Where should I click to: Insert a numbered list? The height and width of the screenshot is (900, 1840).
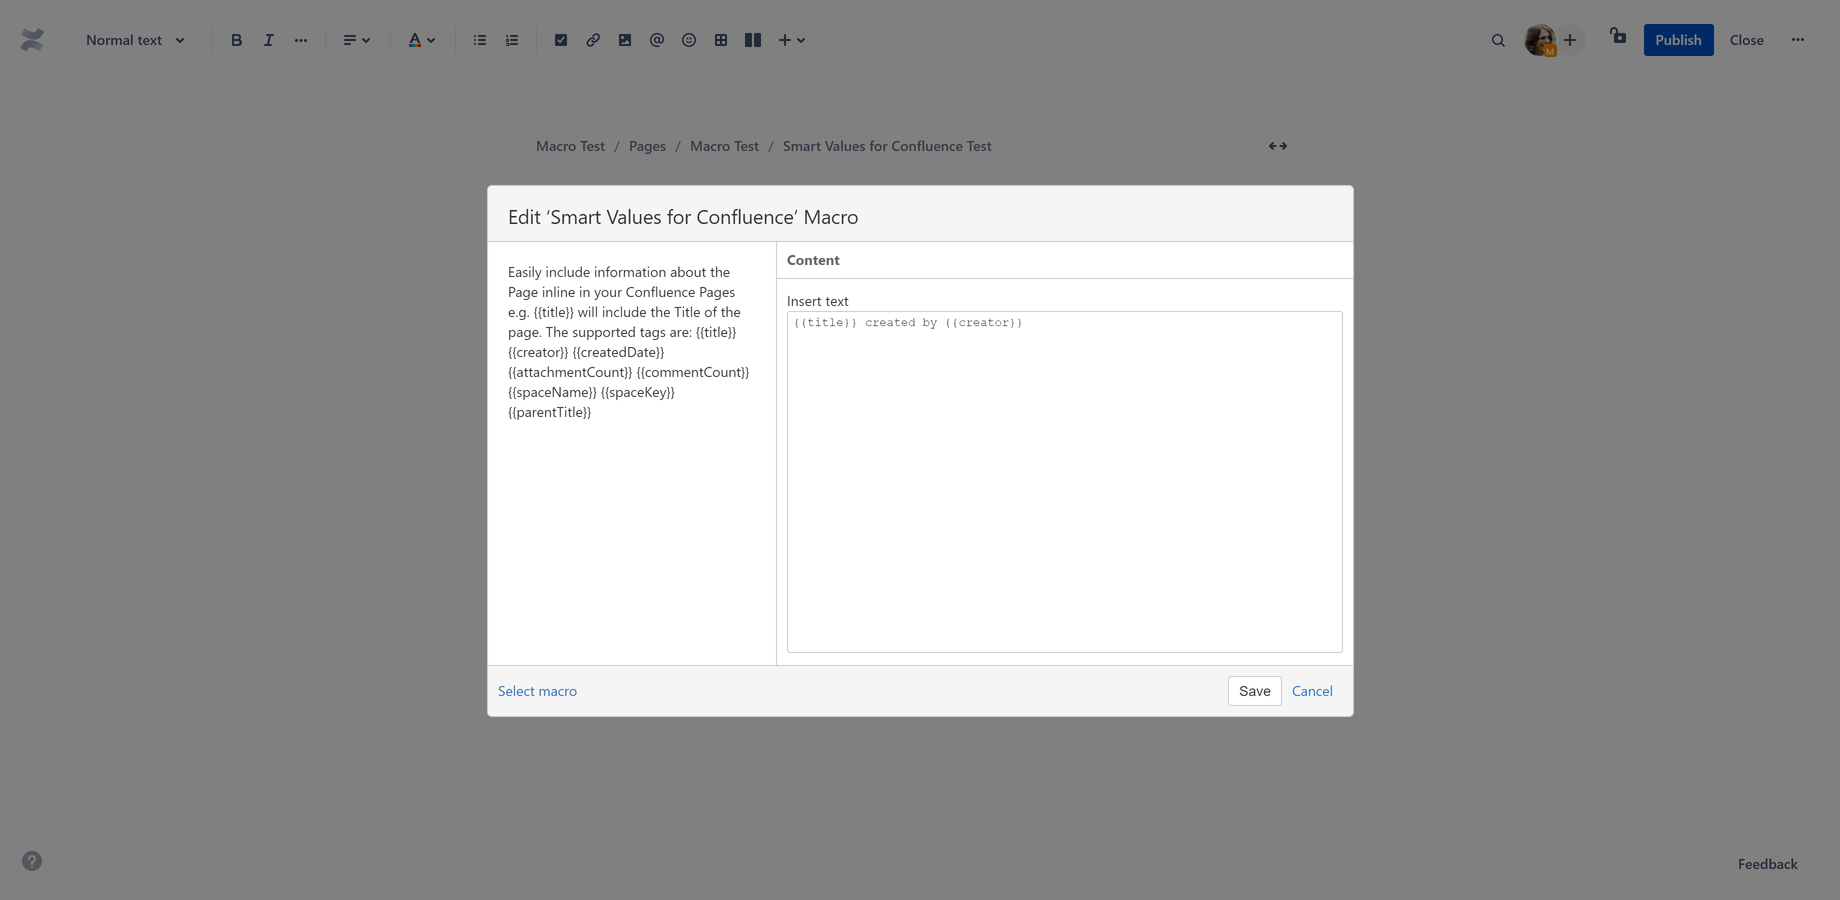512,40
